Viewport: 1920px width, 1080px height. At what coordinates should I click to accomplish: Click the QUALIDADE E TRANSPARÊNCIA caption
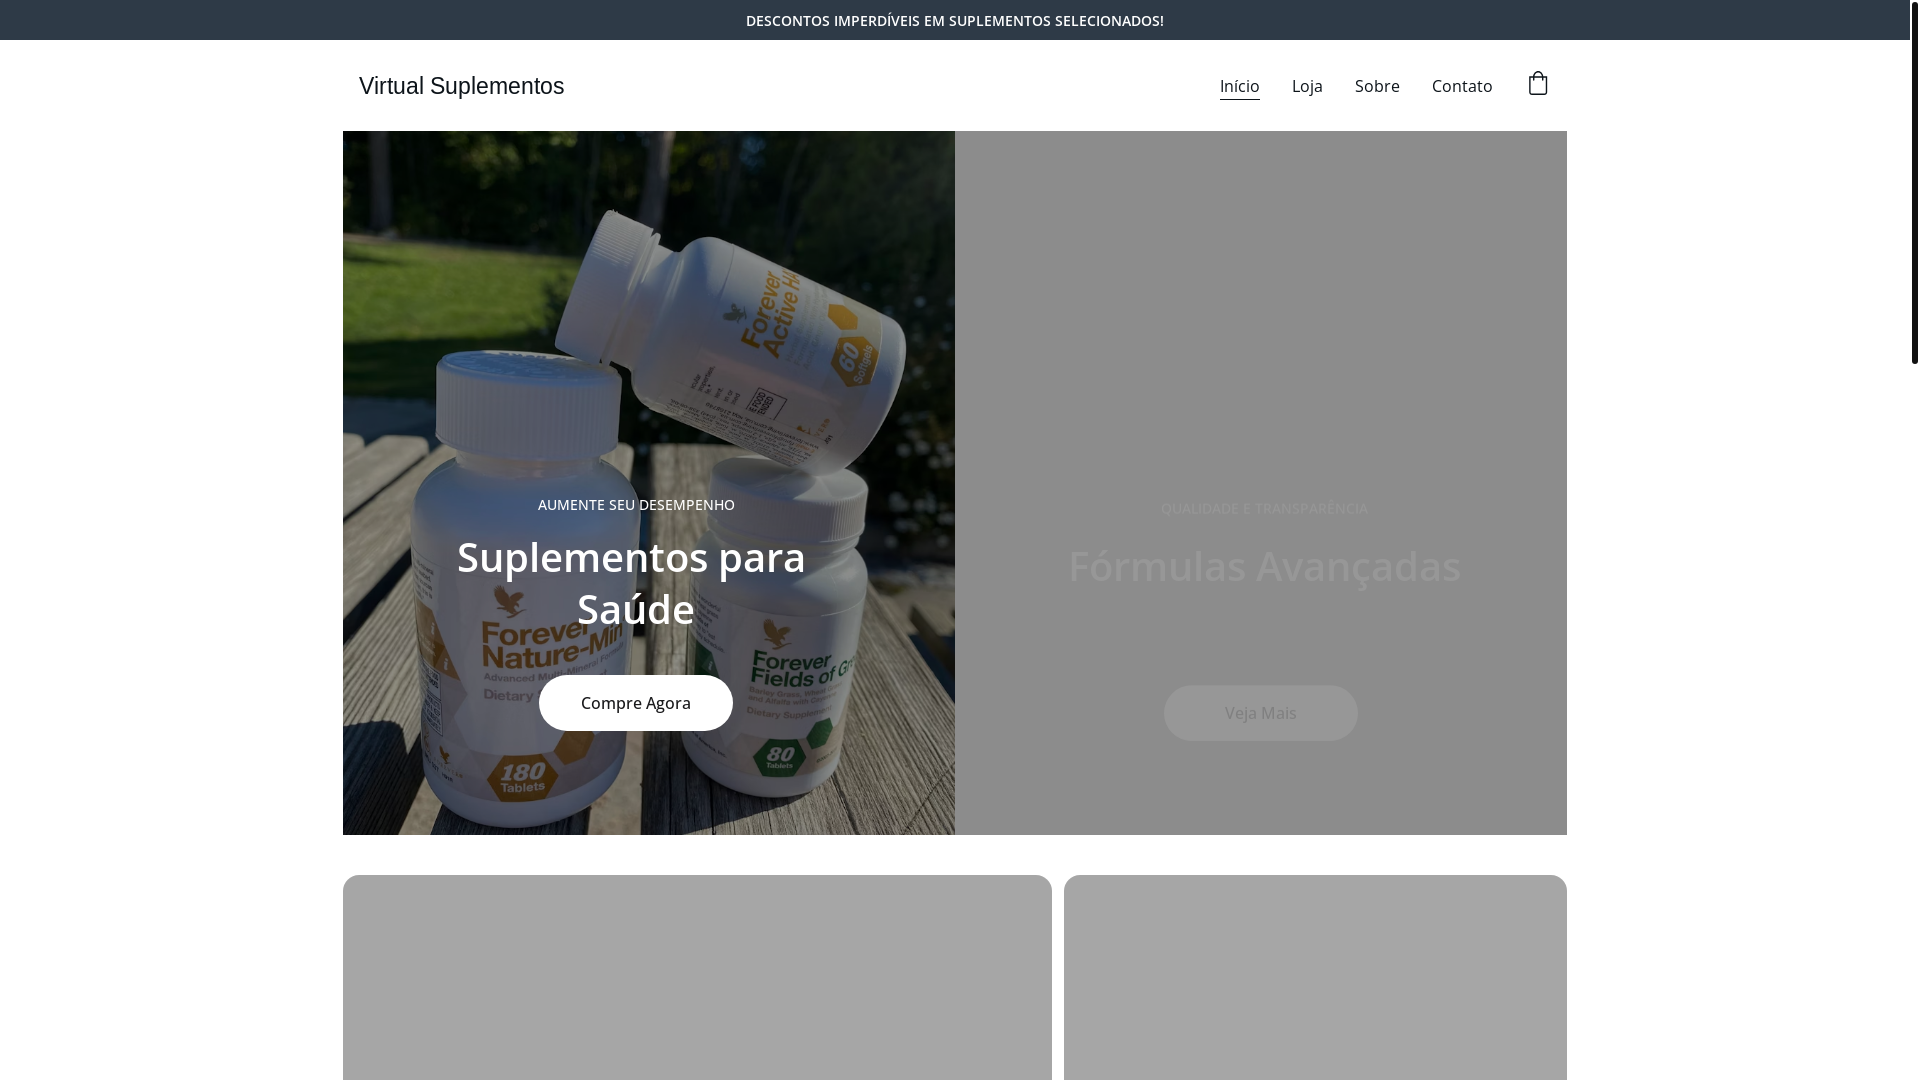[1264, 509]
